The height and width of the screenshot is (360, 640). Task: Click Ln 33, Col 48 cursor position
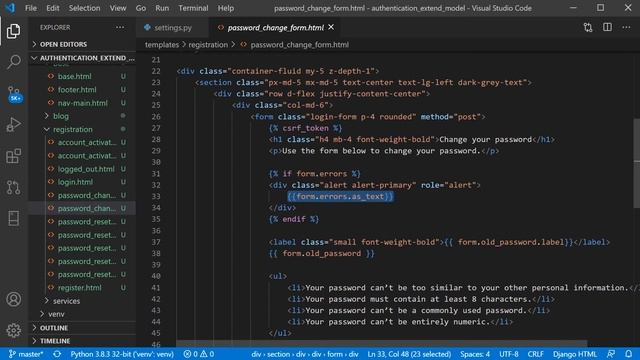point(409,354)
